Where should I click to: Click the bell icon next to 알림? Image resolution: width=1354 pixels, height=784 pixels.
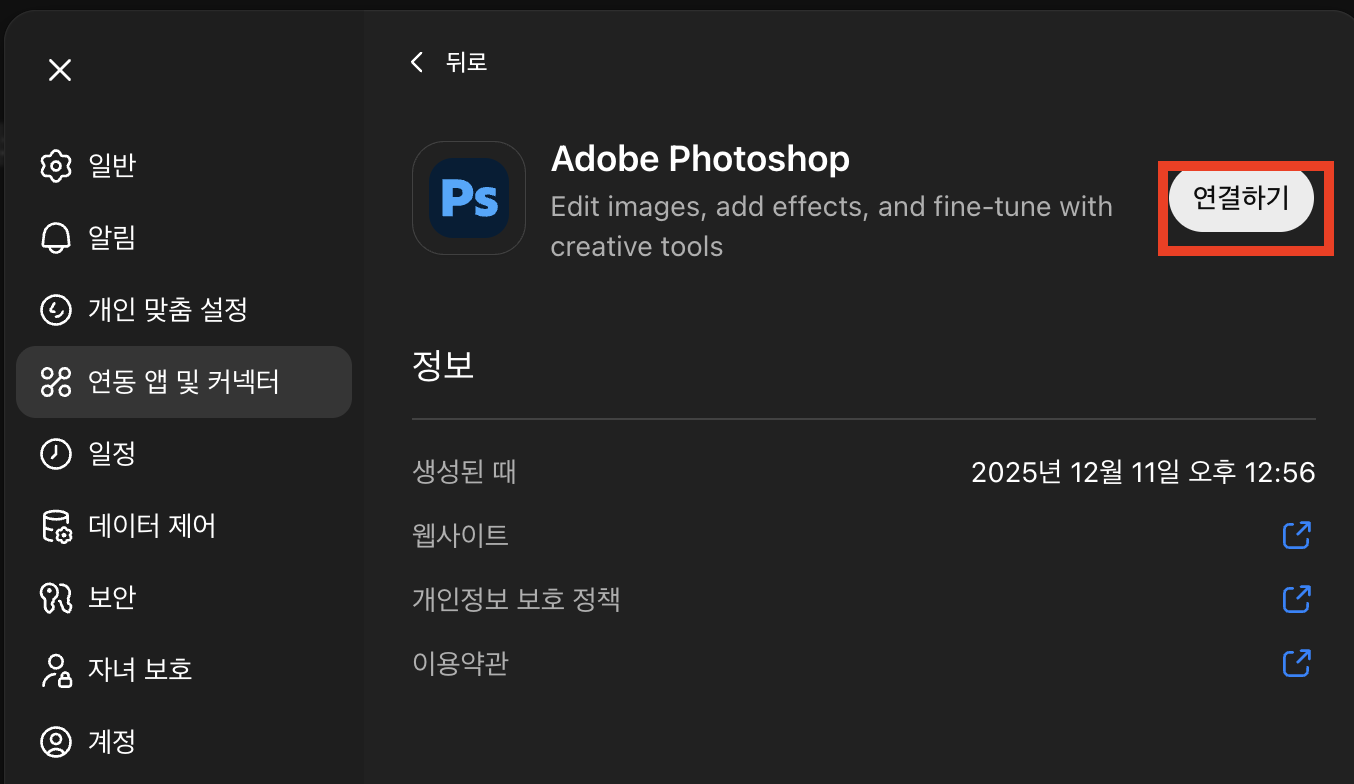(x=56, y=238)
